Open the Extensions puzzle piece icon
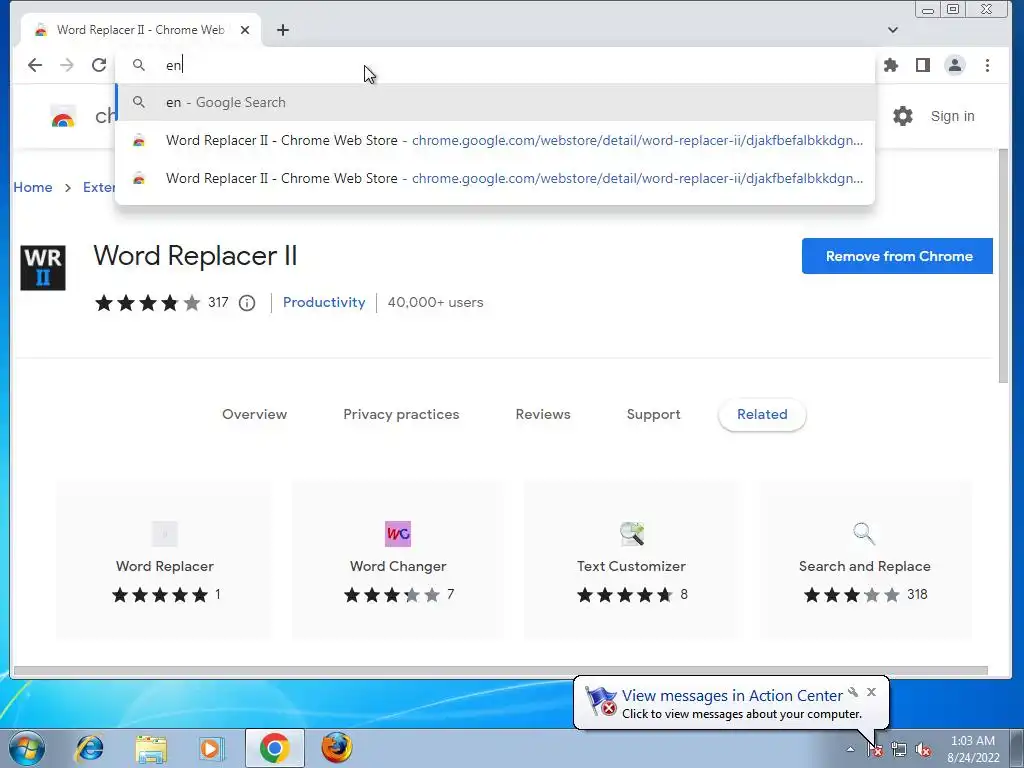The image size is (1024, 768). pos(891,65)
